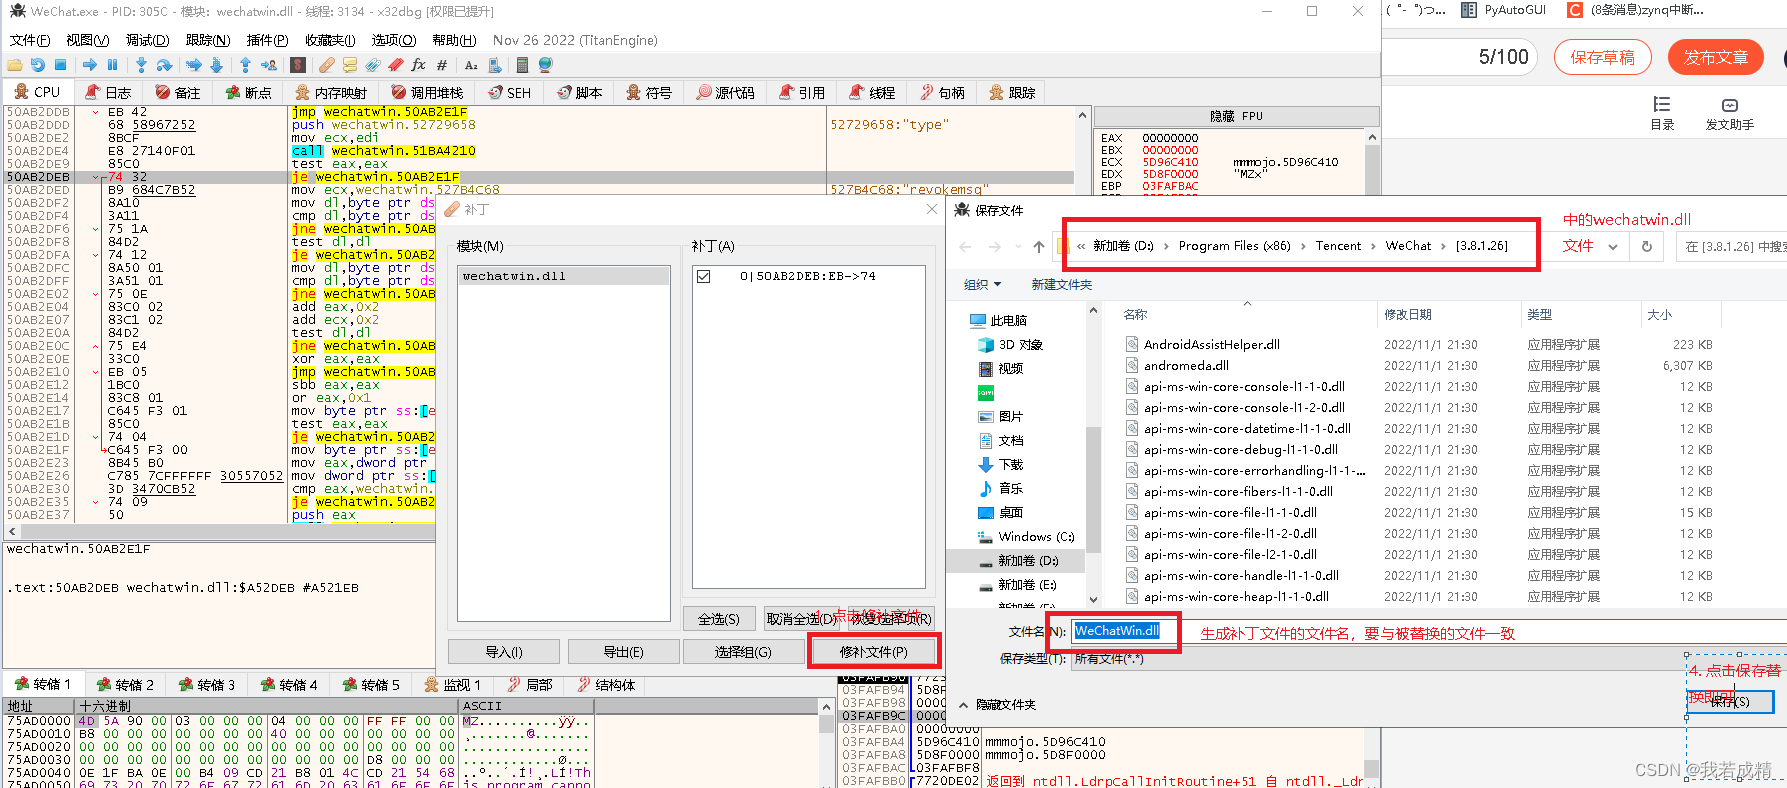Open recent locations dropdown beside forward arrow

tap(1017, 246)
